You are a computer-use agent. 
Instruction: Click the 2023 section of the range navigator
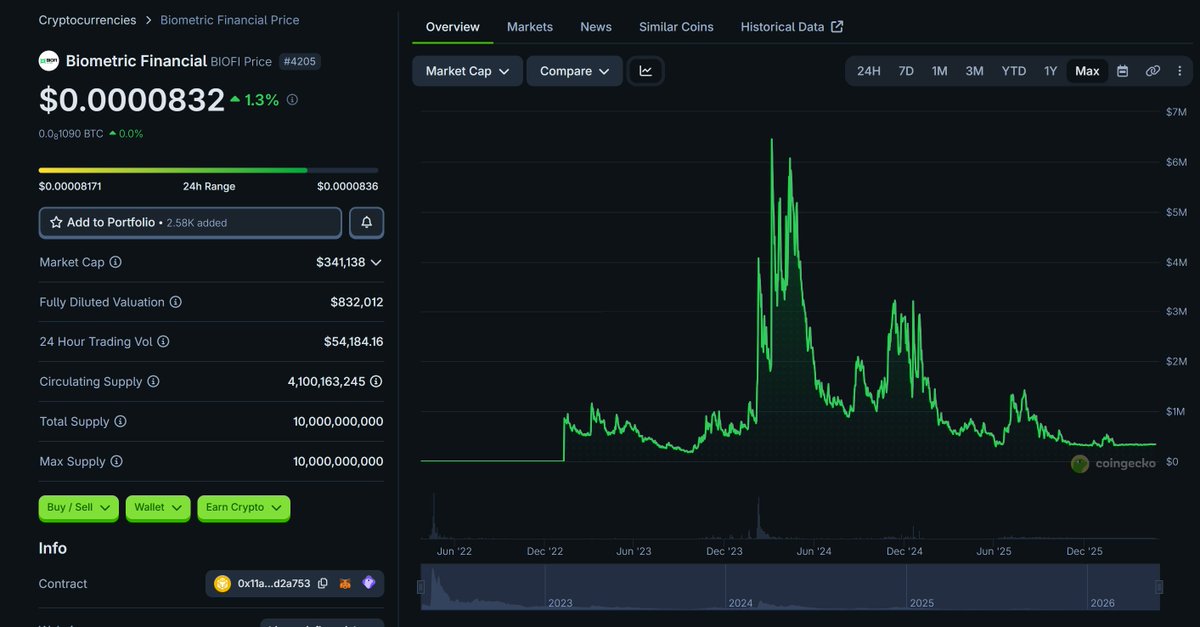pyautogui.click(x=636, y=588)
